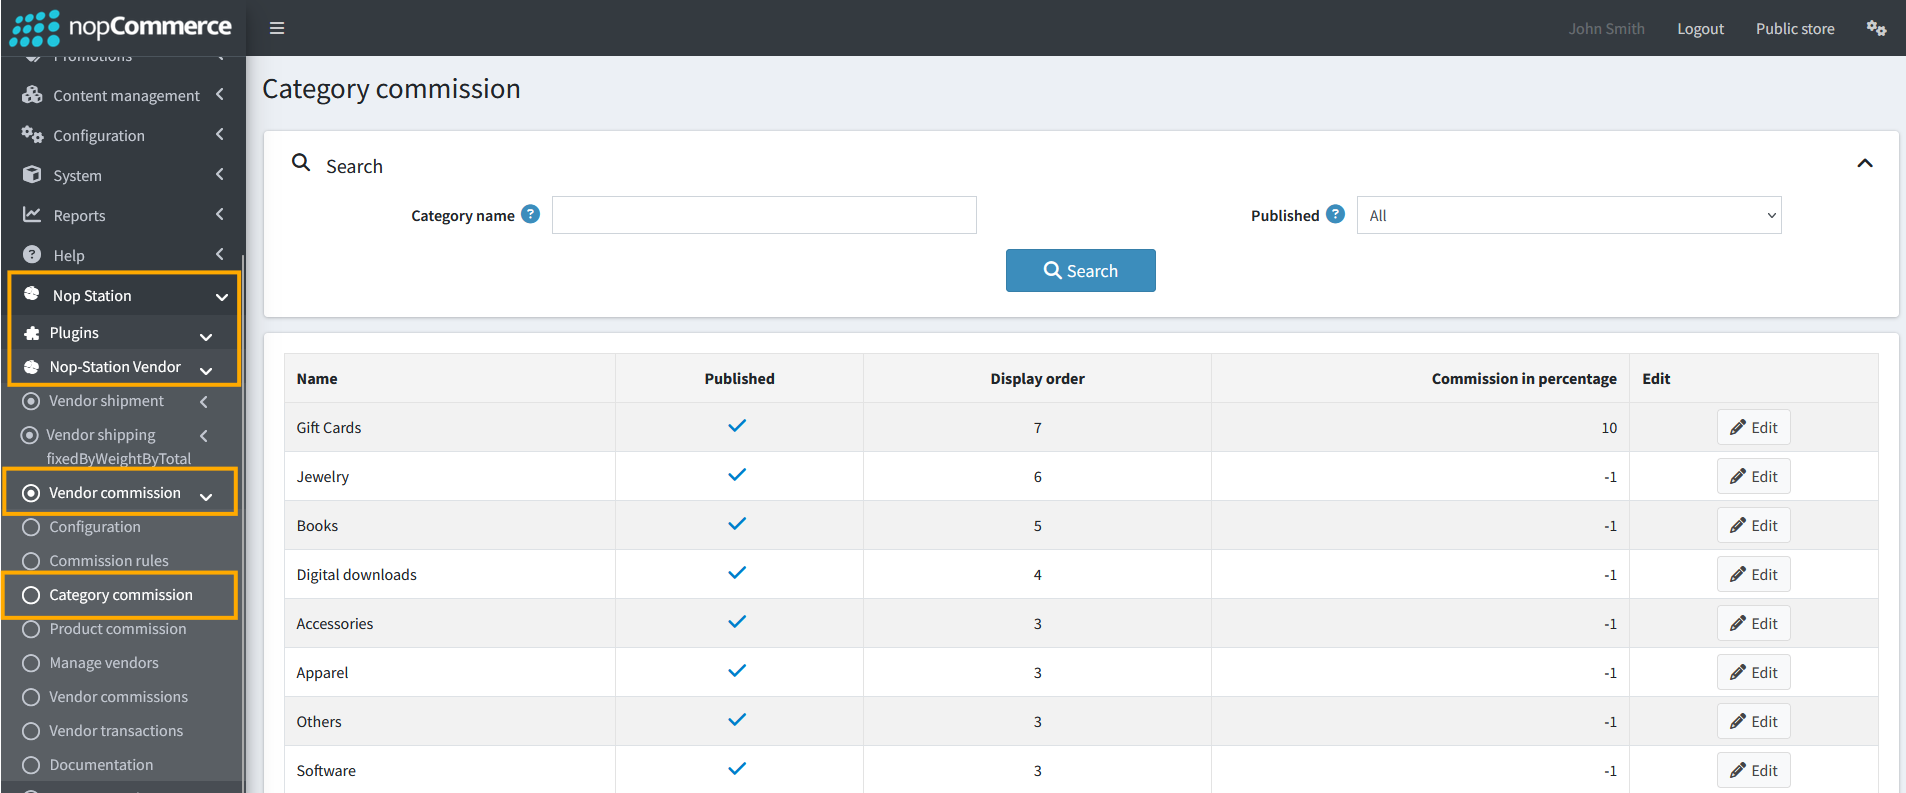The height and width of the screenshot is (793, 1906).
Task: Click the Digital downloads published checkmark
Action: click(737, 573)
